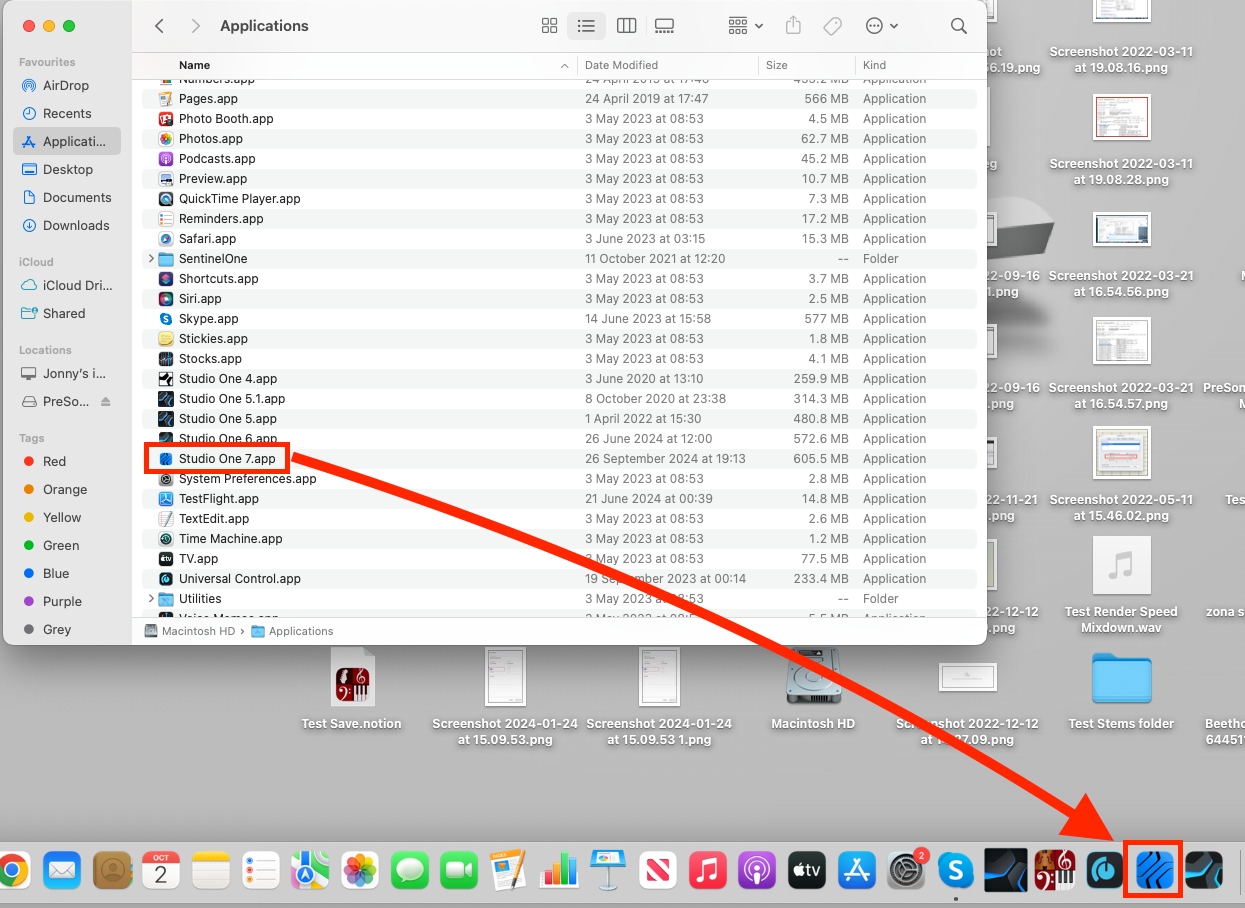Navigate back with the back arrow
Image resolution: width=1245 pixels, height=908 pixels.
coord(159,26)
